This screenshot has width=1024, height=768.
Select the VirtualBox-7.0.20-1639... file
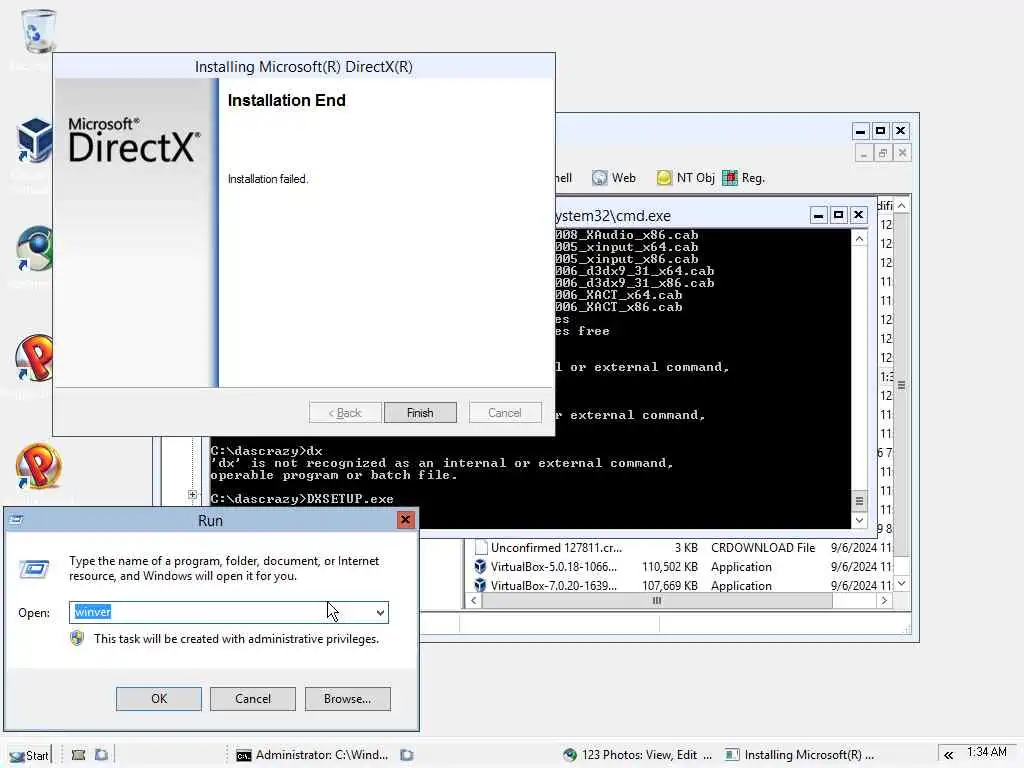554,586
